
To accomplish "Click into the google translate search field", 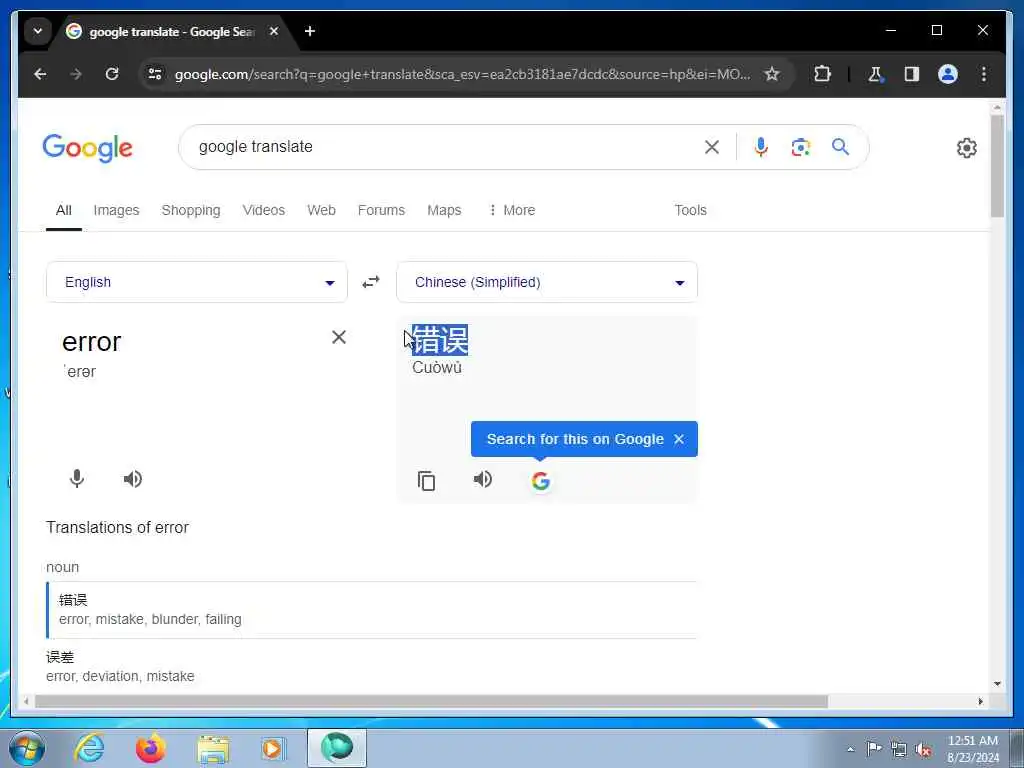I will pyautogui.click(x=444, y=147).
